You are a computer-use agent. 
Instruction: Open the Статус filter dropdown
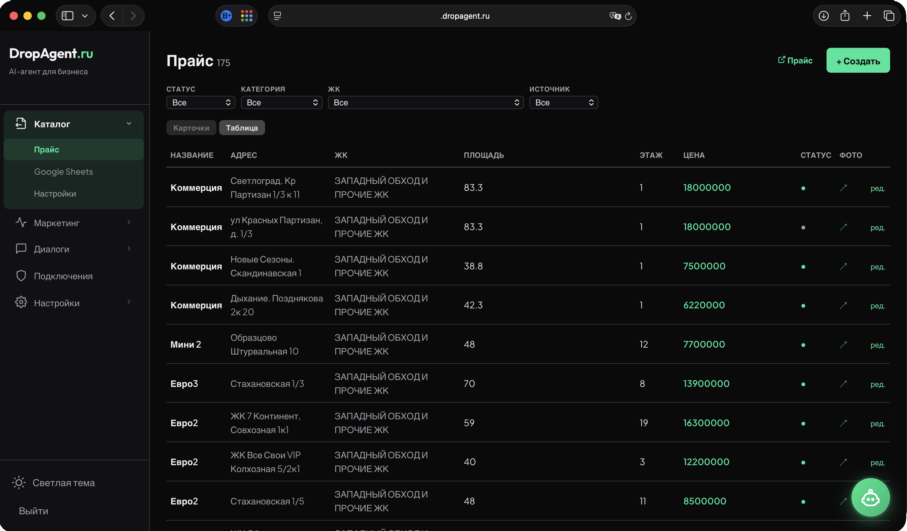[x=201, y=103]
